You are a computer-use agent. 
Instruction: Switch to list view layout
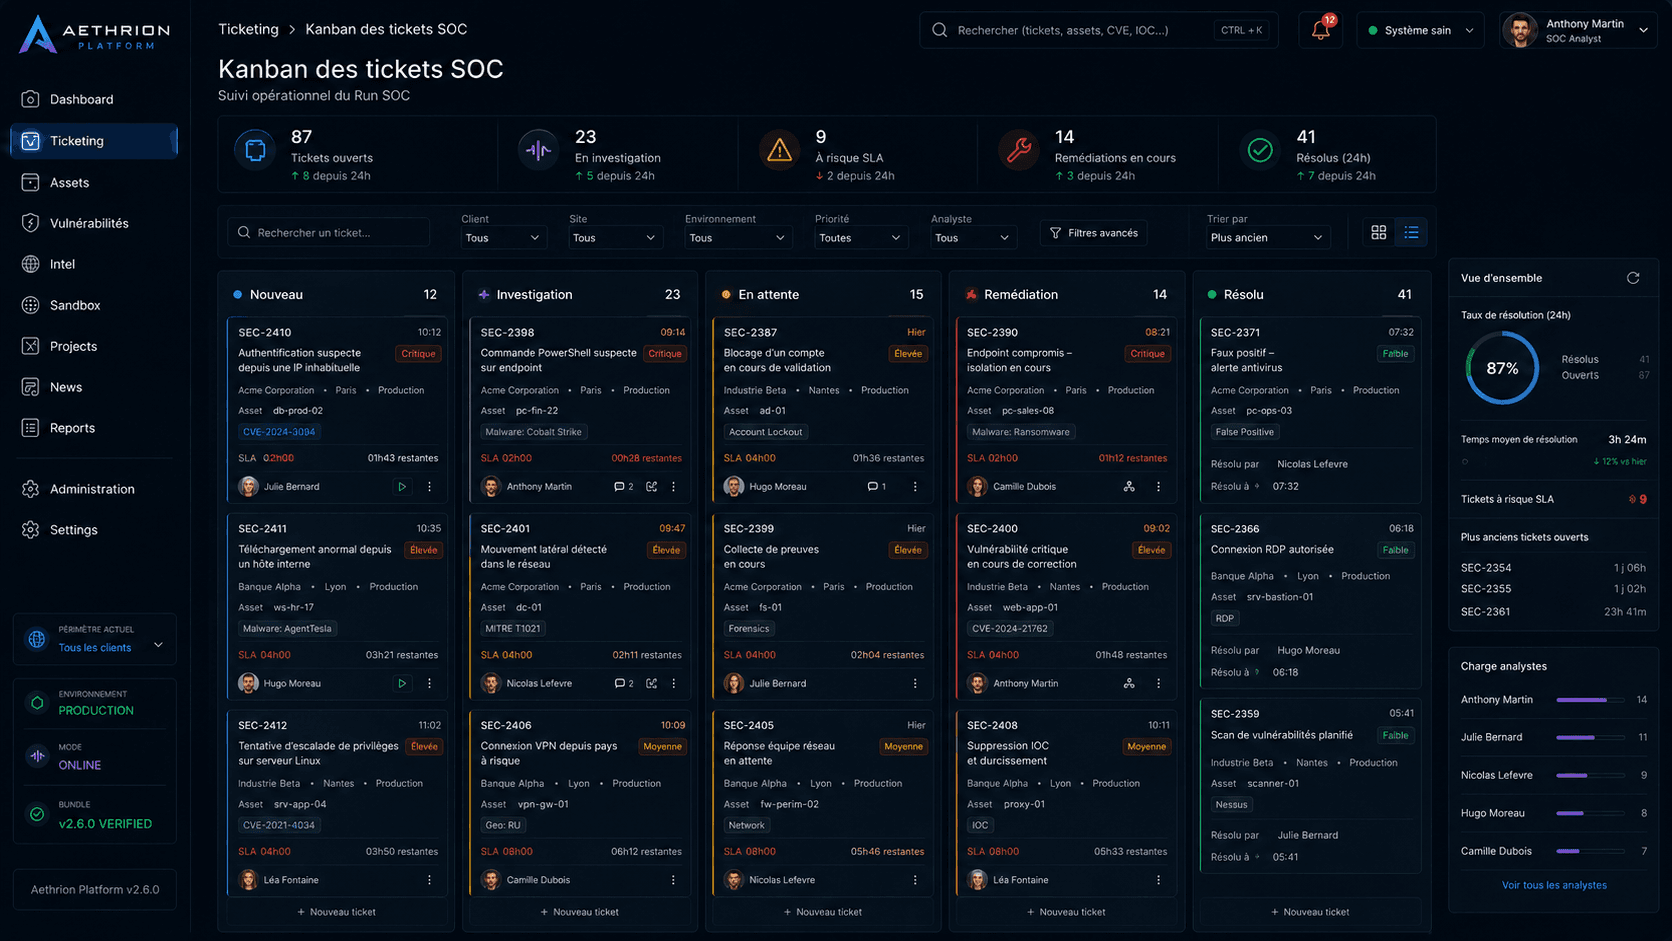(x=1411, y=232)
